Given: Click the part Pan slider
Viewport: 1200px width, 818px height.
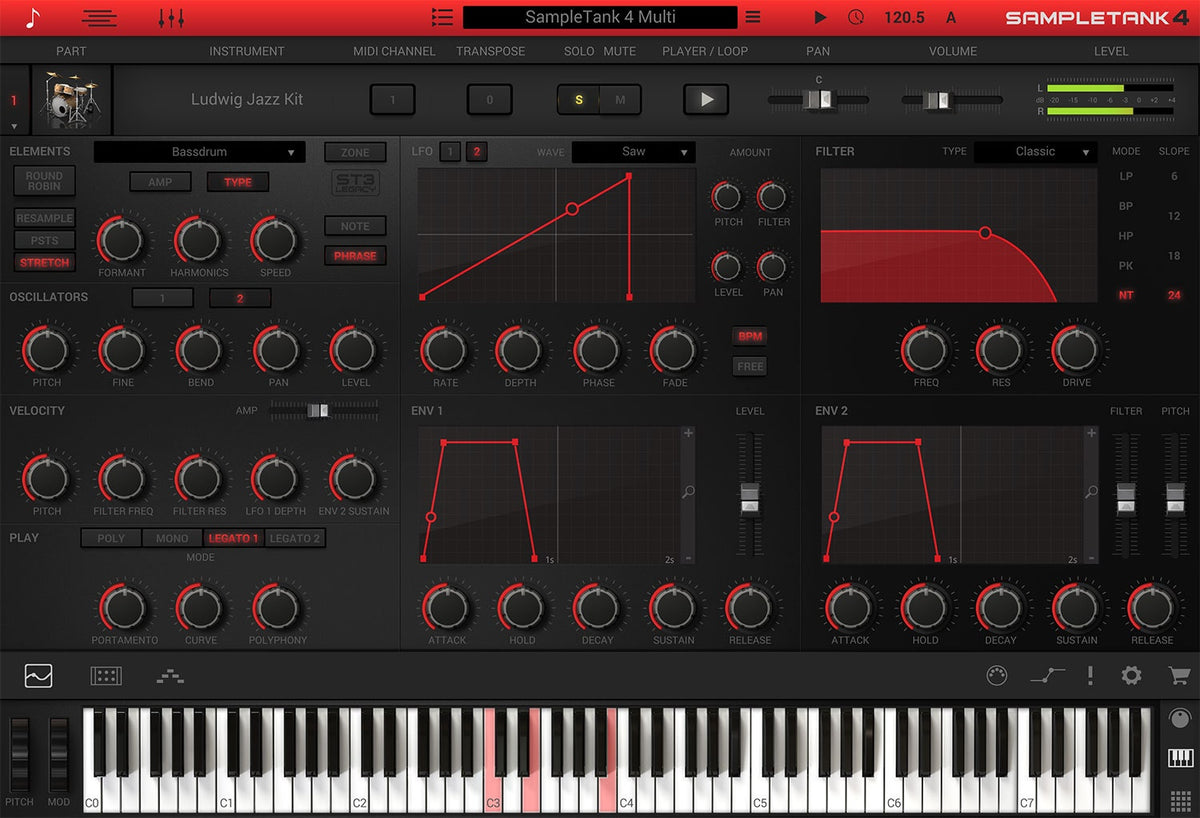Looking at the screenshot, I should click(818, 99).
